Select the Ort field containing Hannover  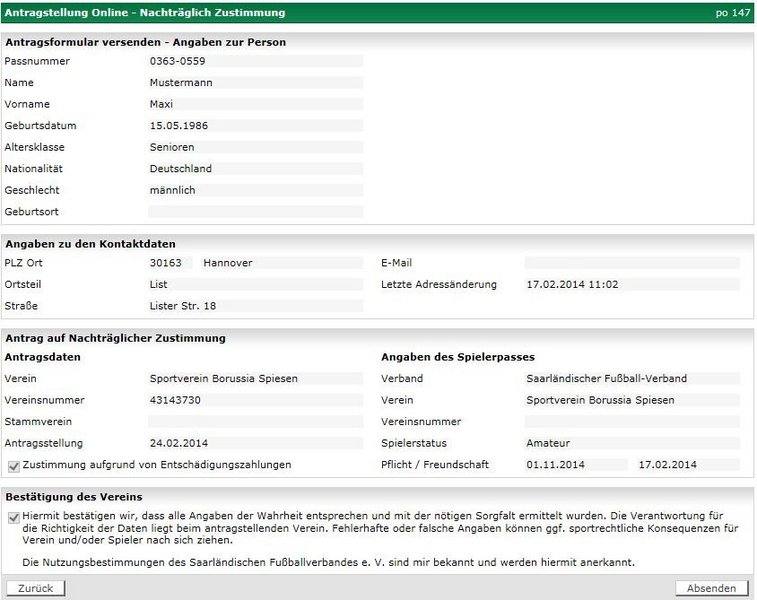point(281,263)
